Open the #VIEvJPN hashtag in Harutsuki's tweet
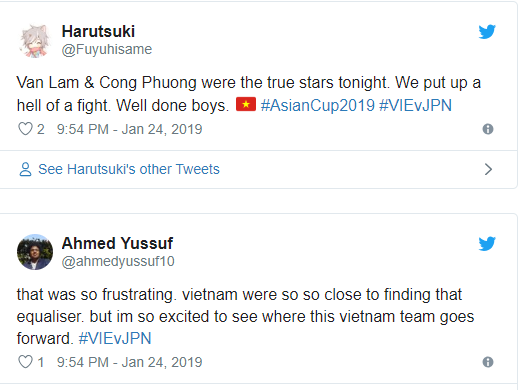This screenshot has height=390, width=519. point(415,105)
